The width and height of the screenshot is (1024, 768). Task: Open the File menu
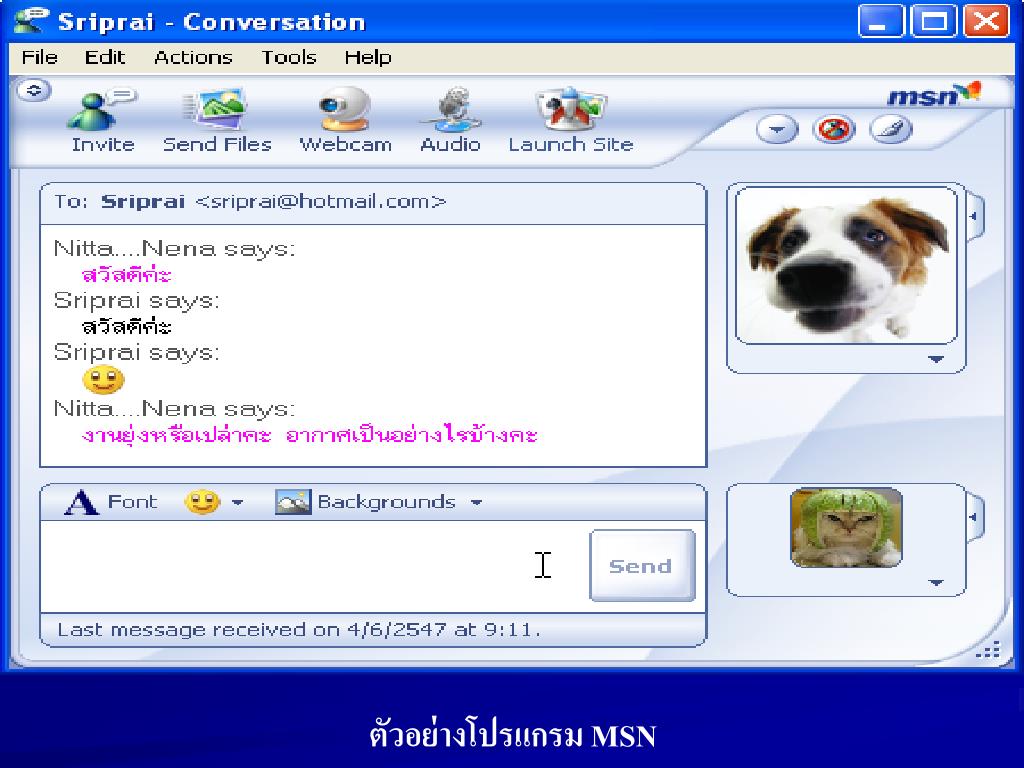coord(39,57)
